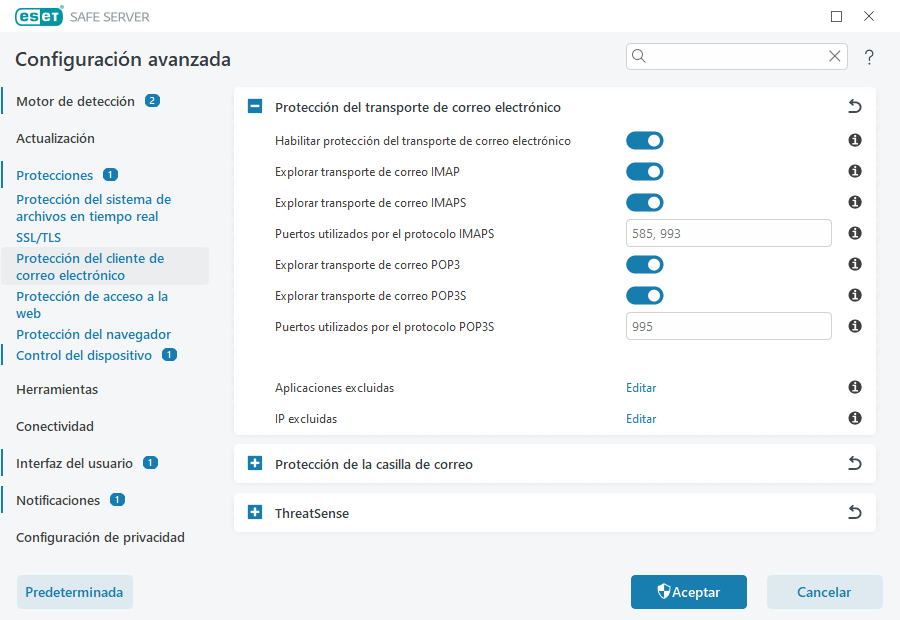
Task: Click the revert arrow on the transport protection section
Action: tap(854, 106)
